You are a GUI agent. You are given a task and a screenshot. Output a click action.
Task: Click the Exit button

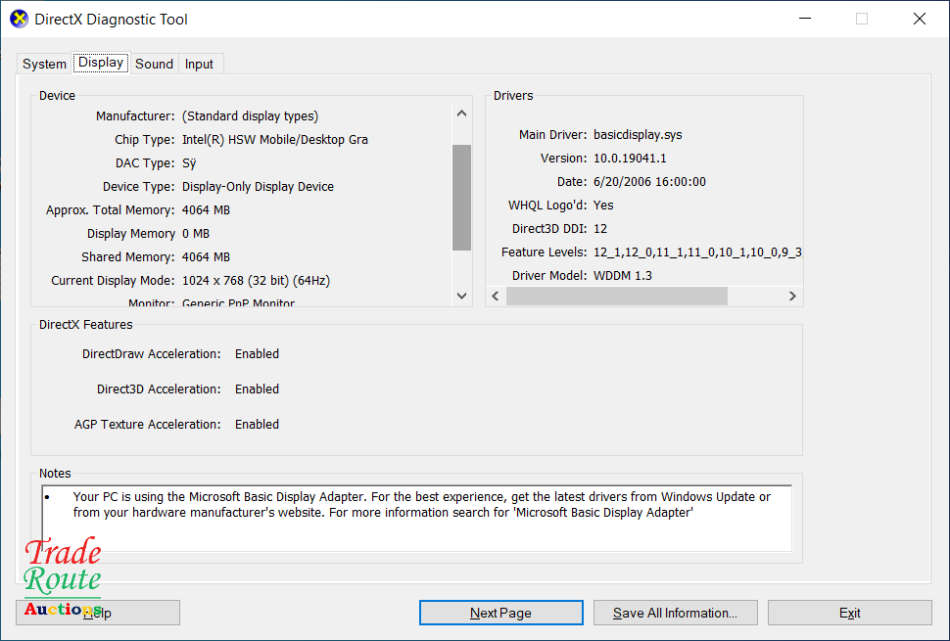(849, 613)
